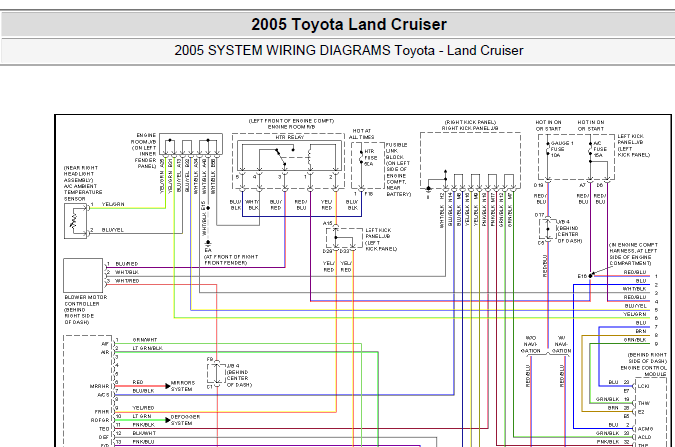Select the HTR RELAY label
This screenshot has width=675, height=447.
click(x=290, y=137)
